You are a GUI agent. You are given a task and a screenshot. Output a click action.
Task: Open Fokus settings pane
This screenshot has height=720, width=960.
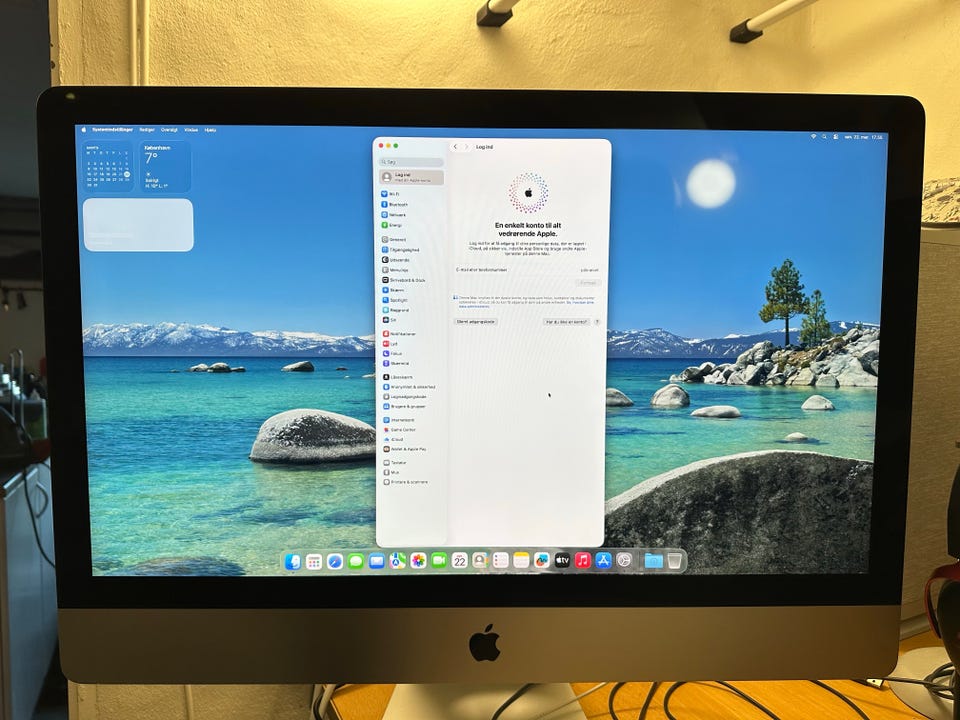(411, 353)
